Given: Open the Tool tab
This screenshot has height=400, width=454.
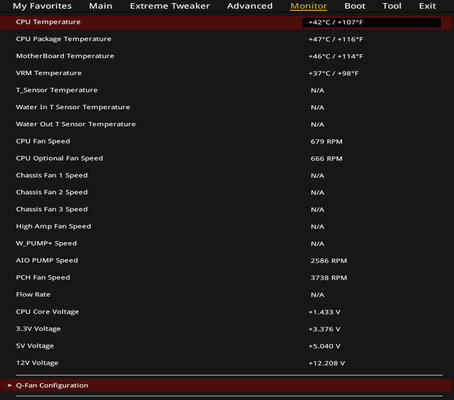Looking at the screenshot, I should click(392, 6).
